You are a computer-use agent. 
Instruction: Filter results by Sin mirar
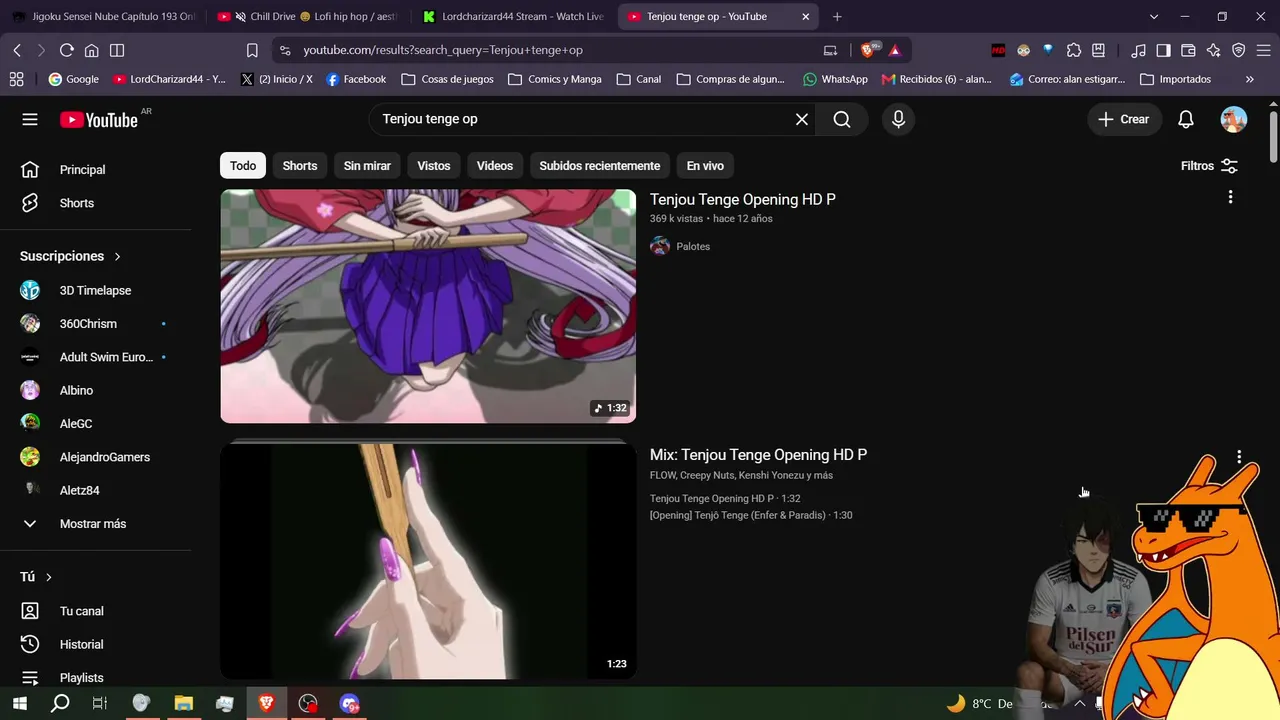(367, 166)
